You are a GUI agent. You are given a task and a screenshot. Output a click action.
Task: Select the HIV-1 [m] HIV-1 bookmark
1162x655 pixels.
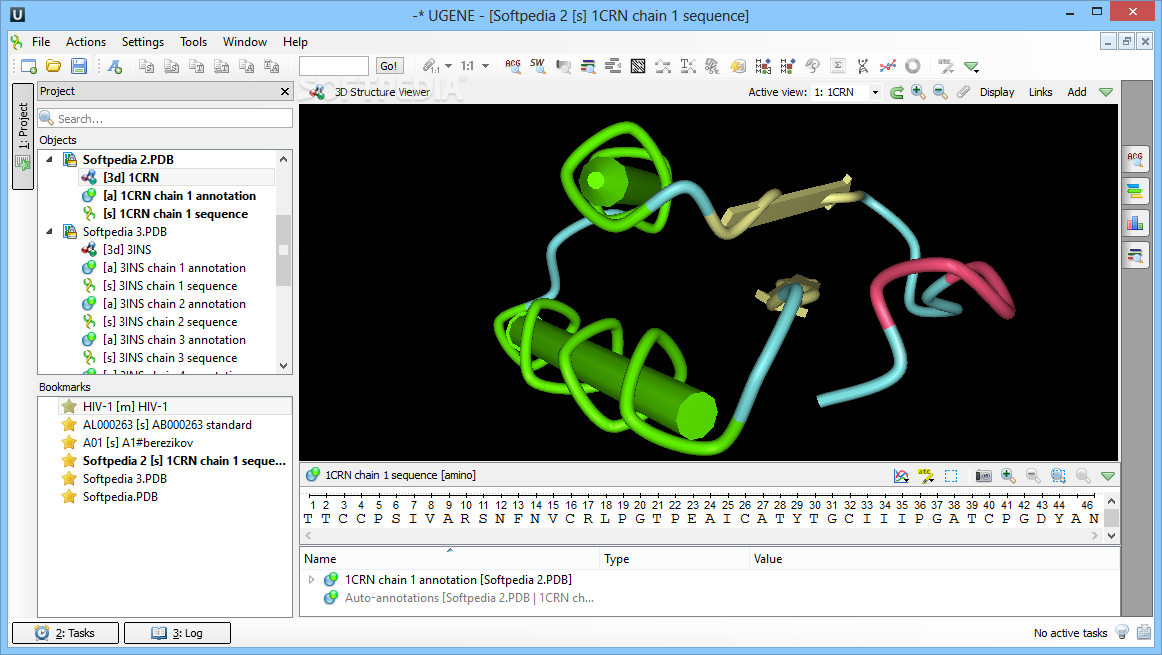click(x=125, y=407)
